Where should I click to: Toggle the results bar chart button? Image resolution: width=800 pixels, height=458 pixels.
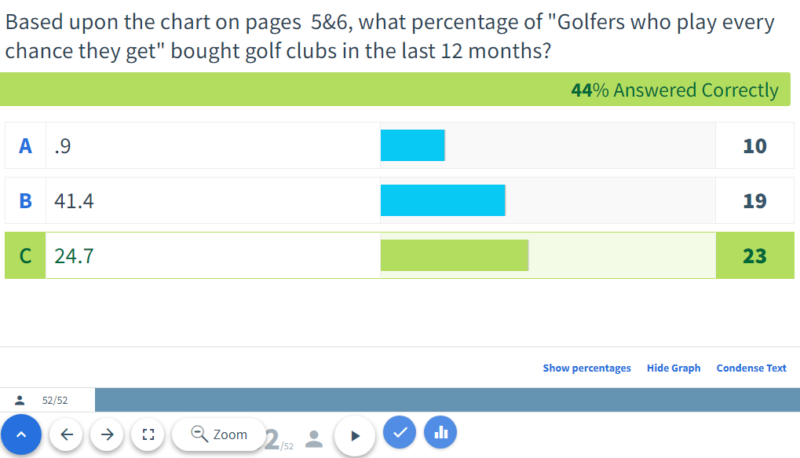pyautogui.click(x=440, y=432)
